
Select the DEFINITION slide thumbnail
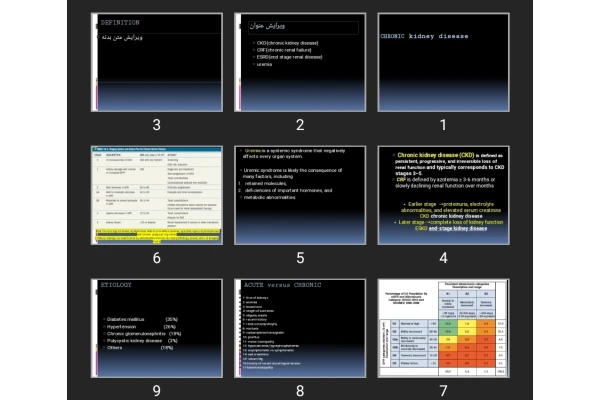(156, 60)
